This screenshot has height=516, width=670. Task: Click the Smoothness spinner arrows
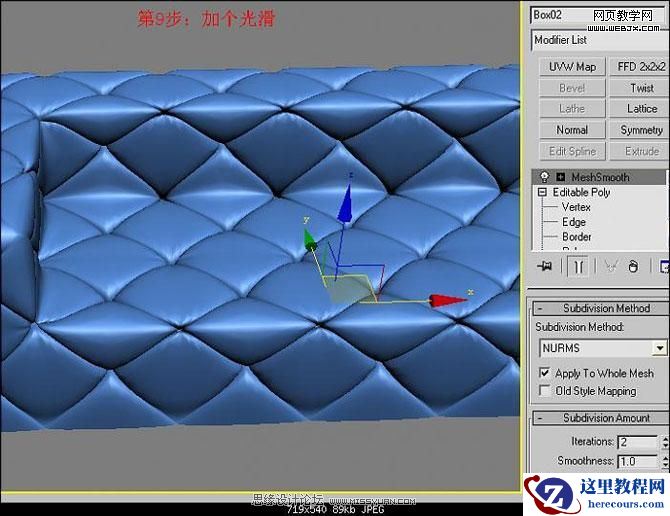(x=665, y=461)
